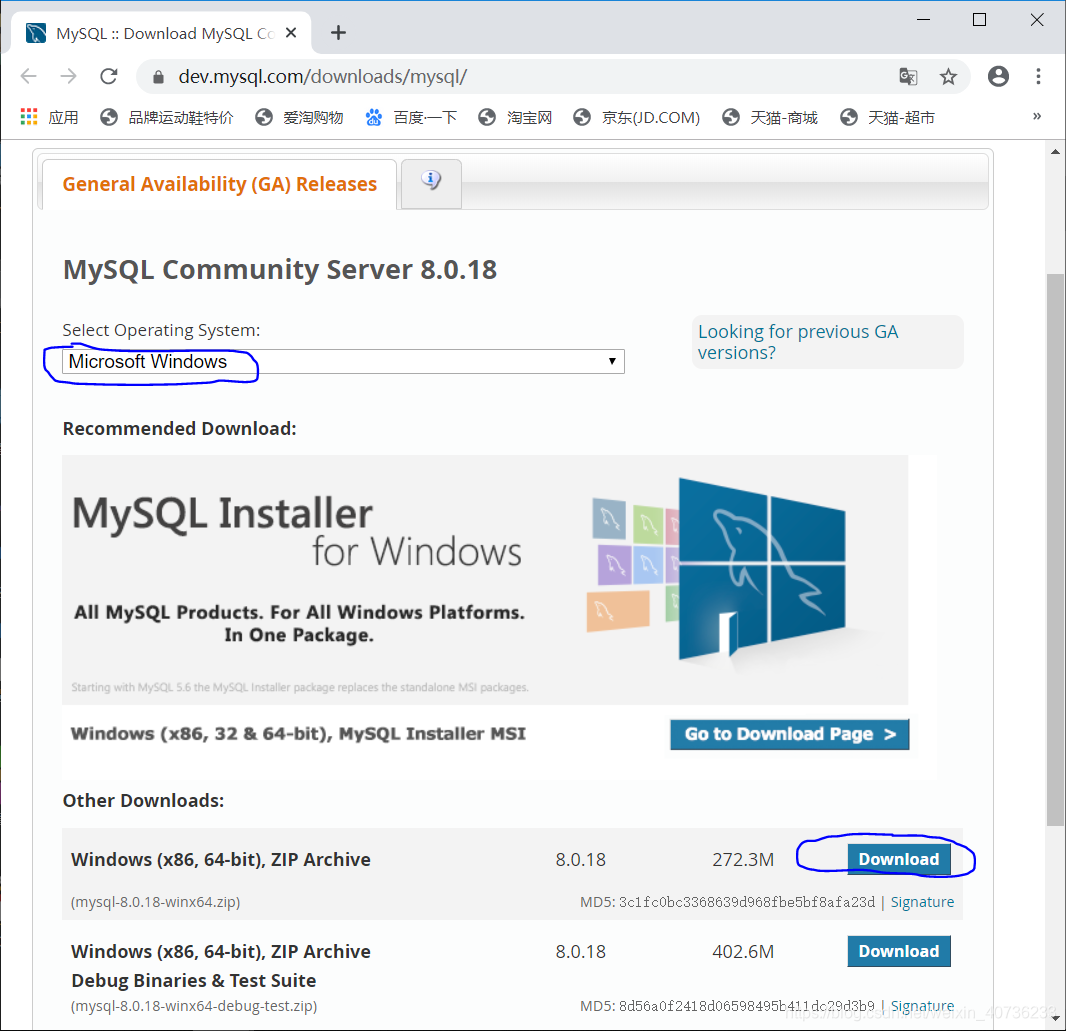Reload the page with the refresh icon
Viewport: 1066px width, 1031px height.
109,76
